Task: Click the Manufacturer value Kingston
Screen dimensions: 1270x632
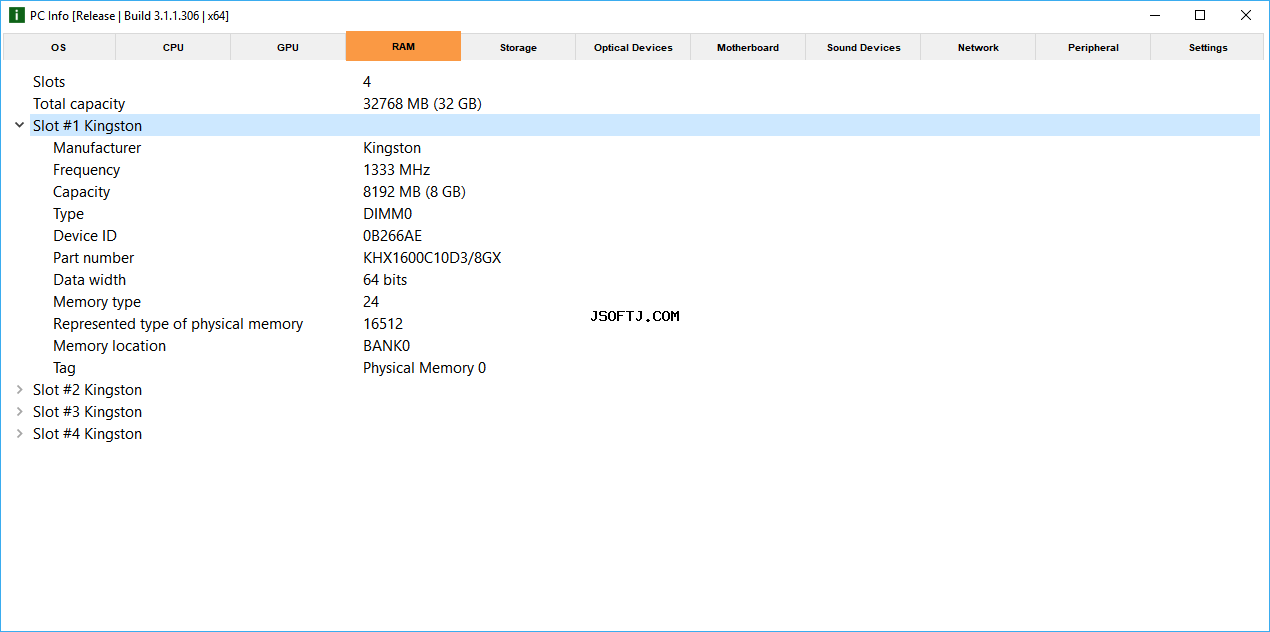Action: 392,148
